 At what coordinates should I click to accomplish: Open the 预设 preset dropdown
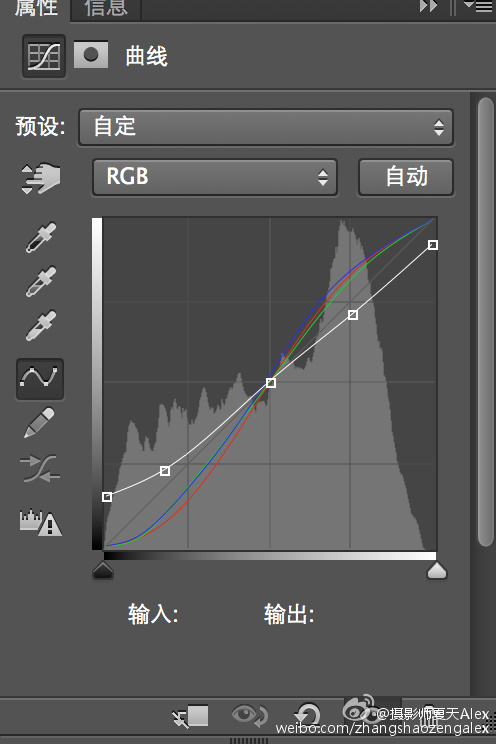point(266,127)
